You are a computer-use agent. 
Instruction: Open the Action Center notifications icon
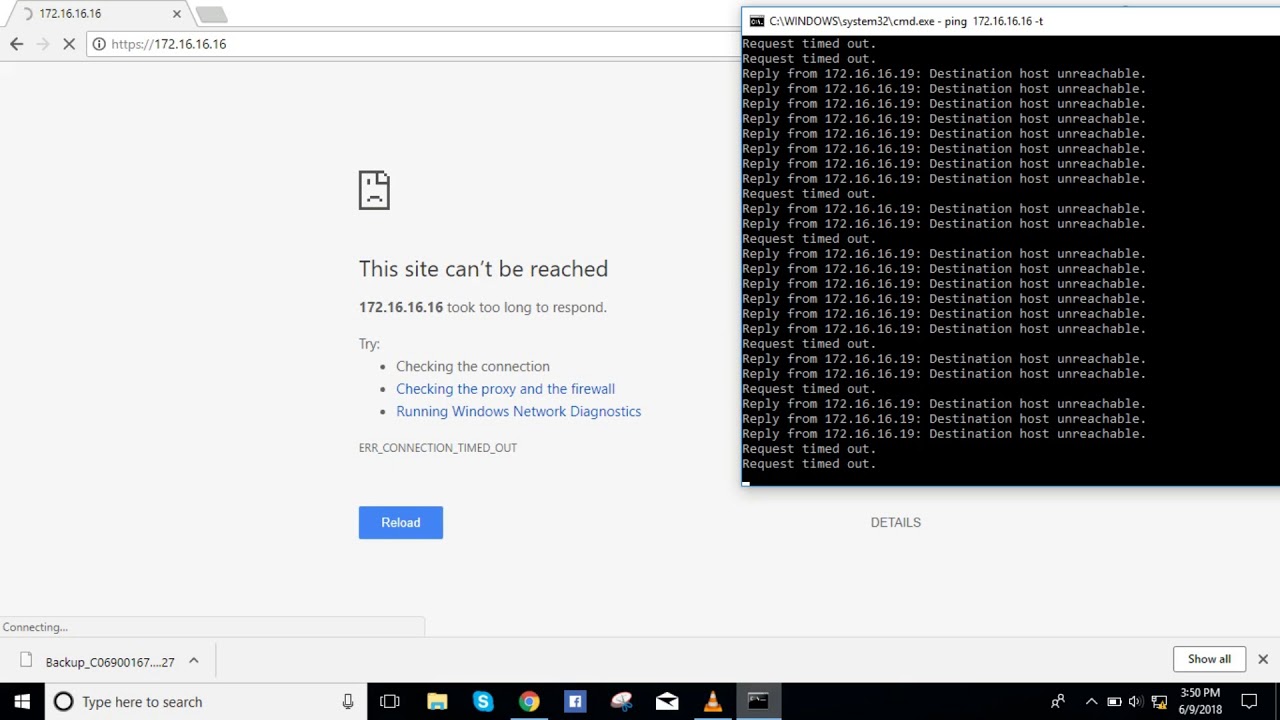[1249, 702]
